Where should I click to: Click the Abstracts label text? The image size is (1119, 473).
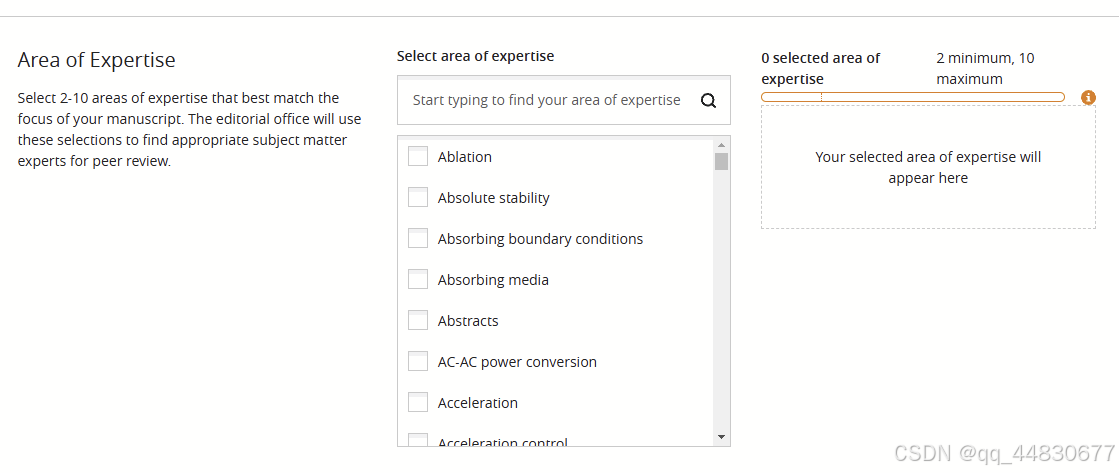pos(468,321)
